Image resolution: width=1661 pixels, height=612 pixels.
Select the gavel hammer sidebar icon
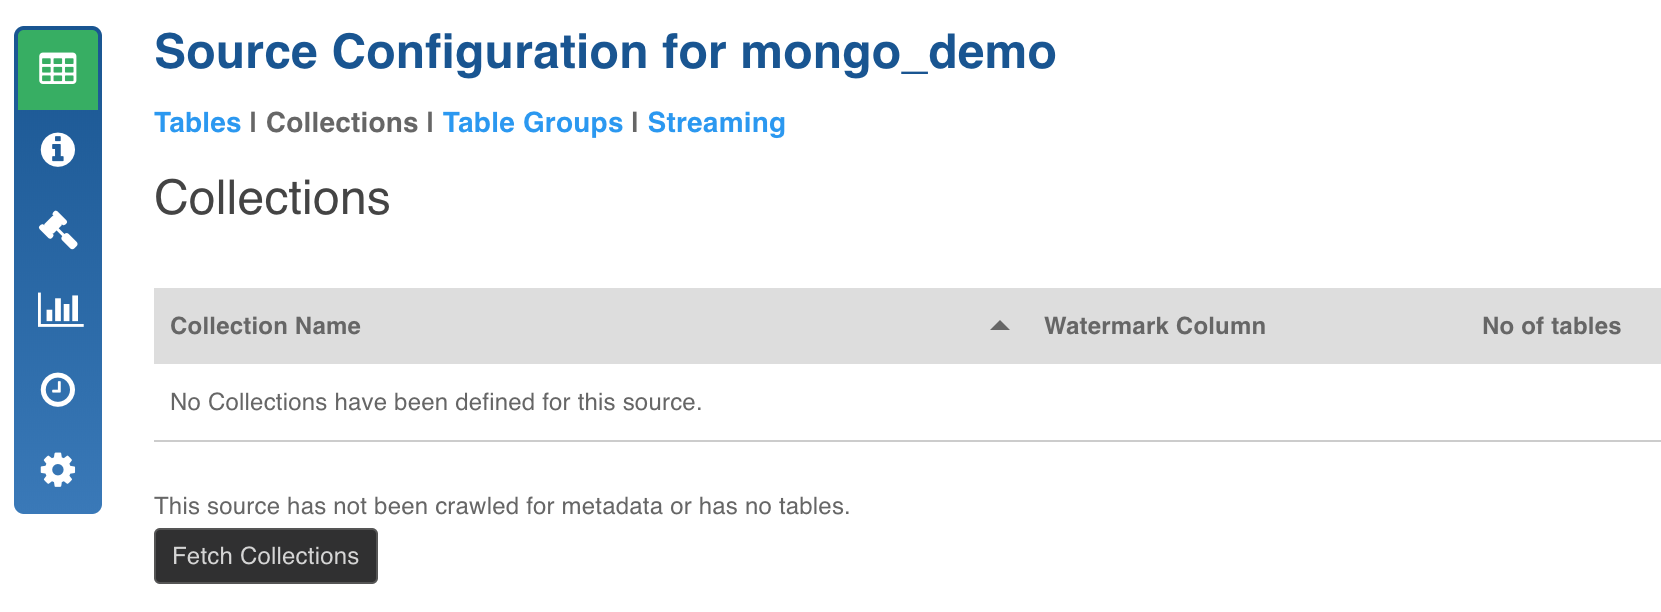pyautogui.click(x=58, y=229)
